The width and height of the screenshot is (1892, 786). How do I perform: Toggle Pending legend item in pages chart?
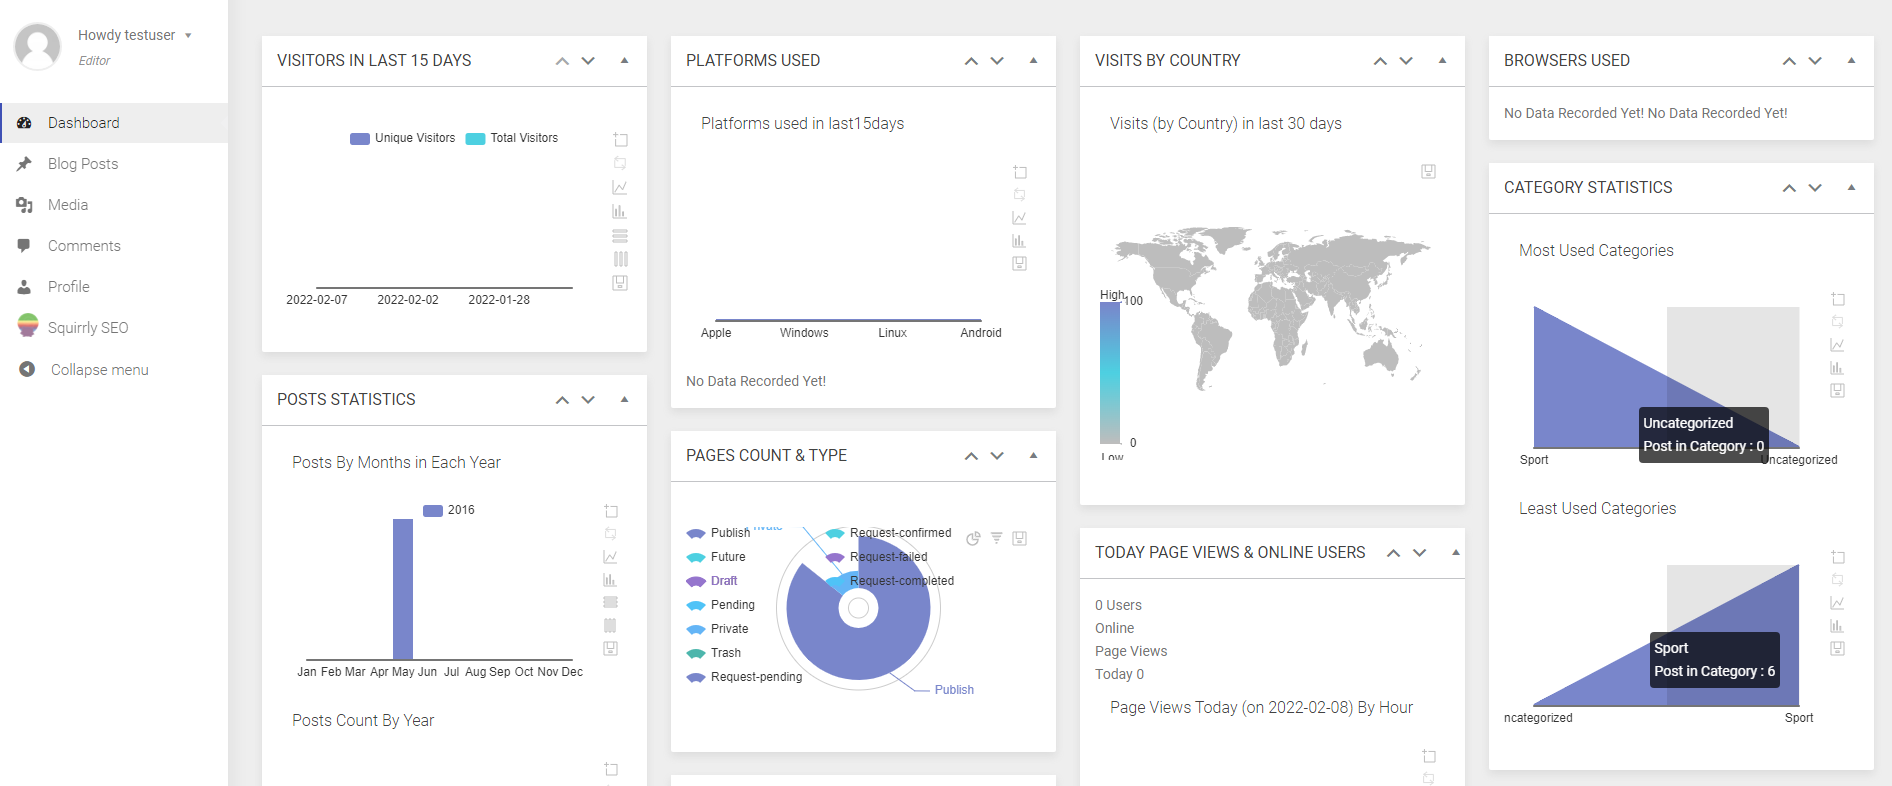coord(721,605)
